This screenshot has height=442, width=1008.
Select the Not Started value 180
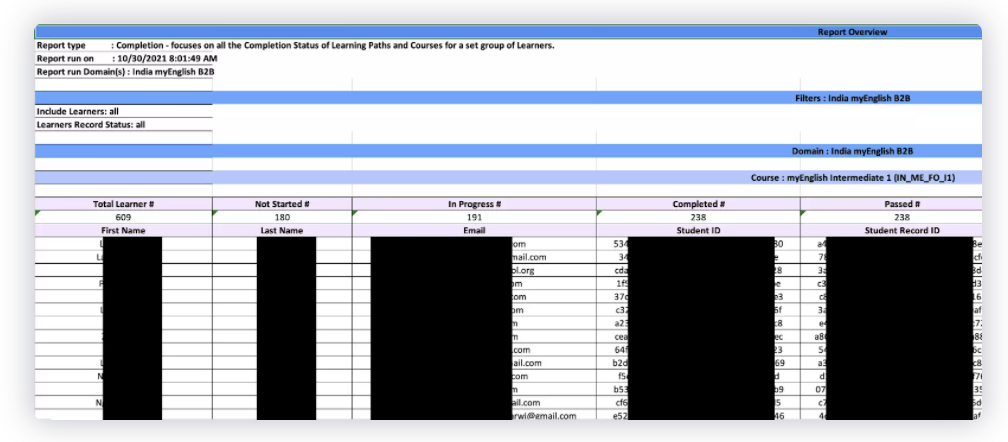[282, 217]
